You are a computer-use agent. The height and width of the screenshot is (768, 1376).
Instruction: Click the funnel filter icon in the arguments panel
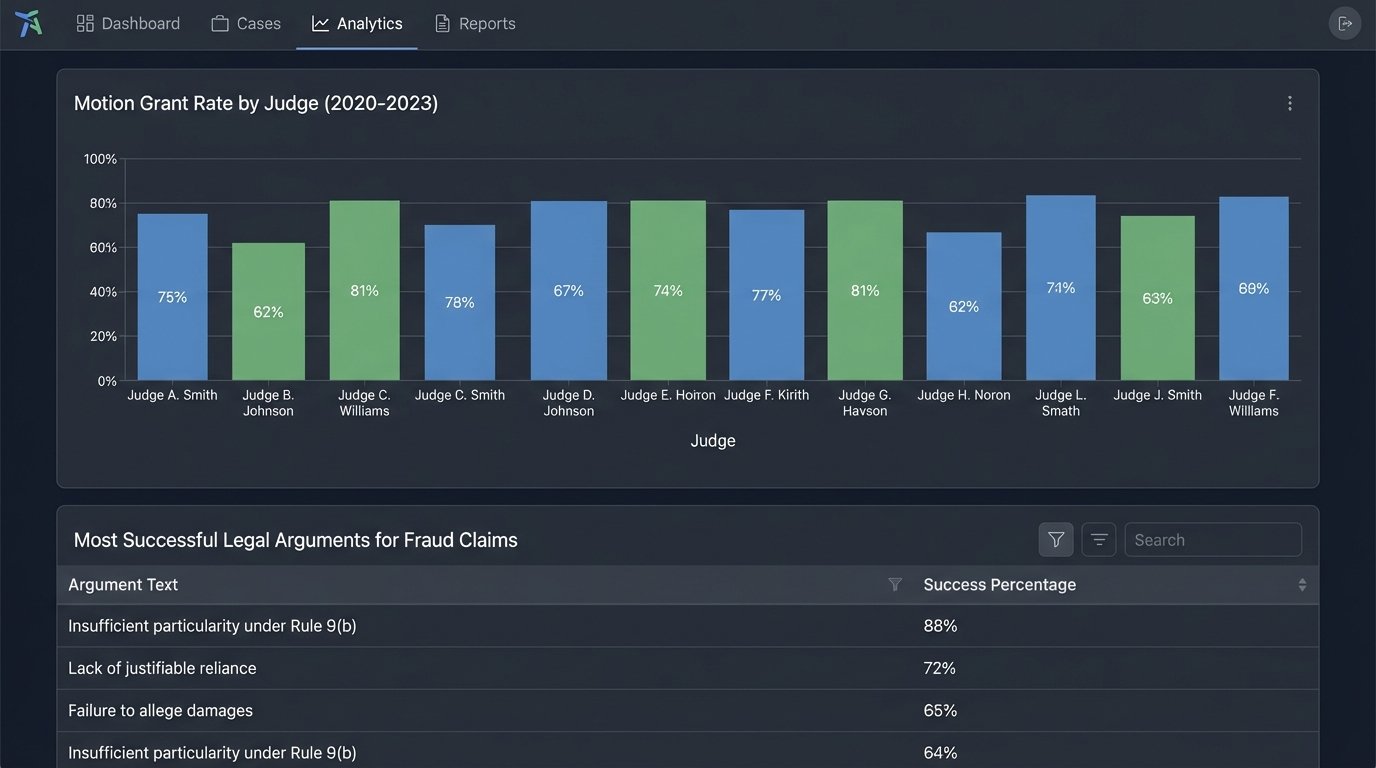1055,539
